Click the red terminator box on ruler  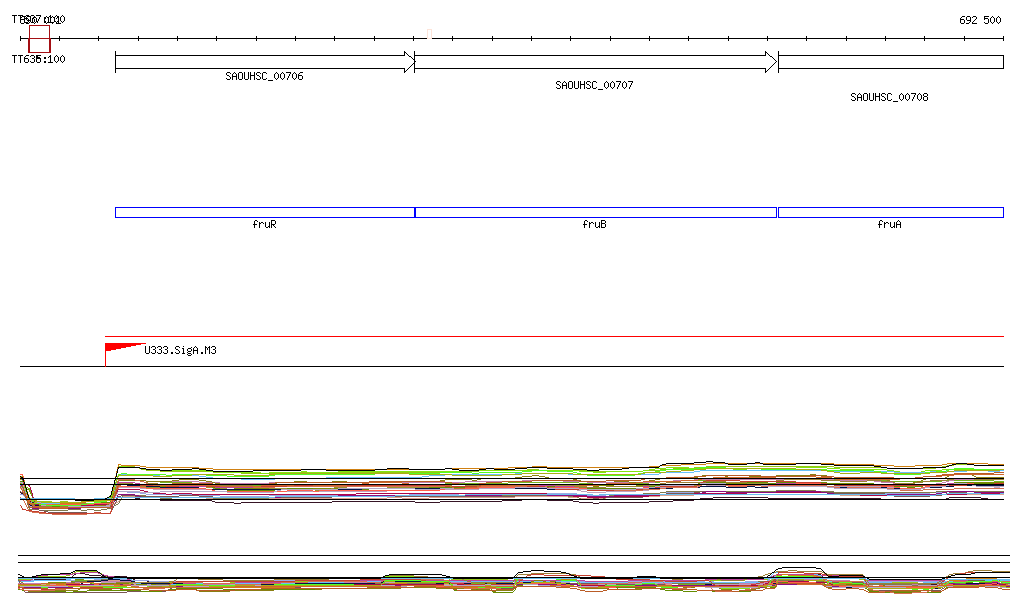click(39, 39)
